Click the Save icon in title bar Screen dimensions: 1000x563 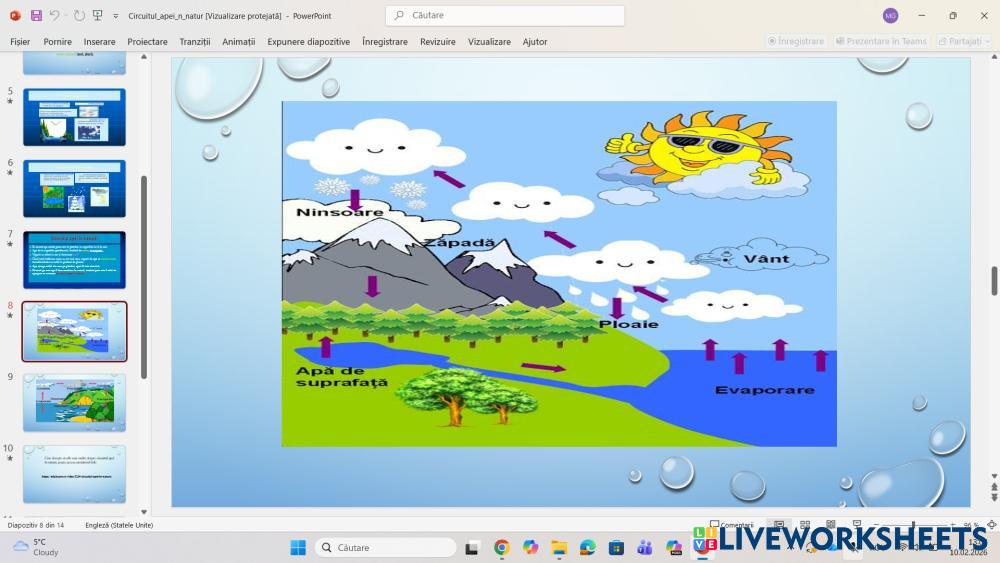tap(36, 16)
